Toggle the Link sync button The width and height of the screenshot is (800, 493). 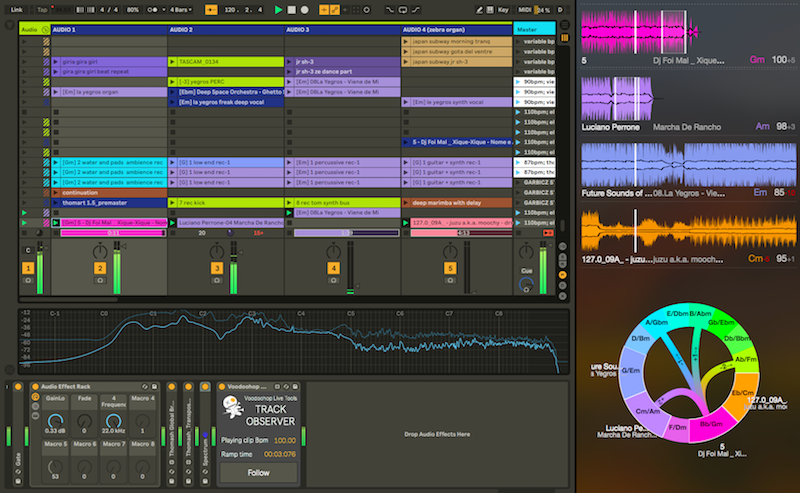tap(16, 10)
